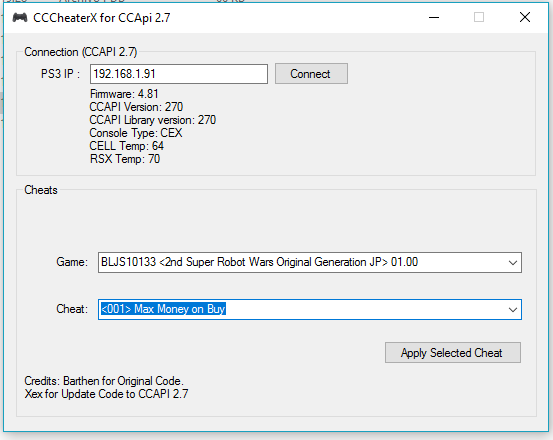The height and width of the screenshot is (440, 553).
Task: Click the highlighted Max Money on Buy text
Action: 163,309
